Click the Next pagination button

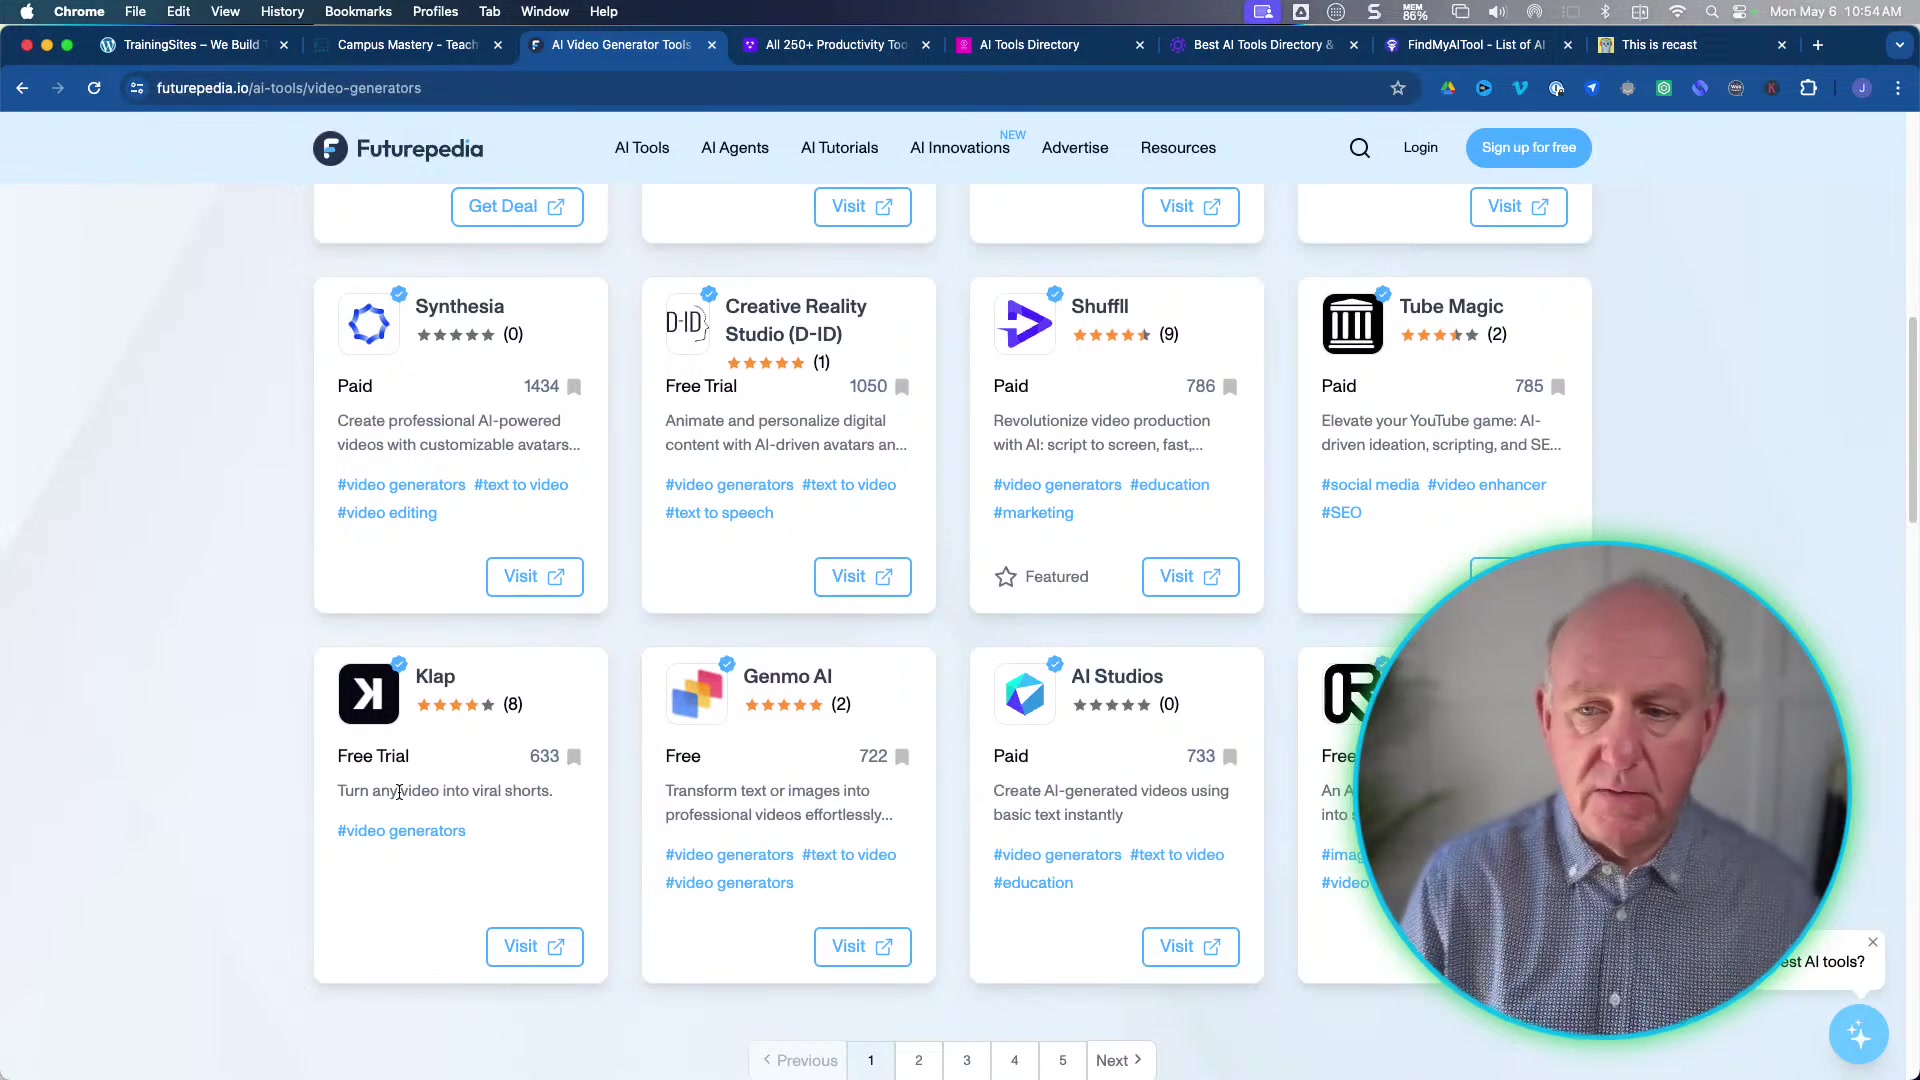tap(1120, 1060)
